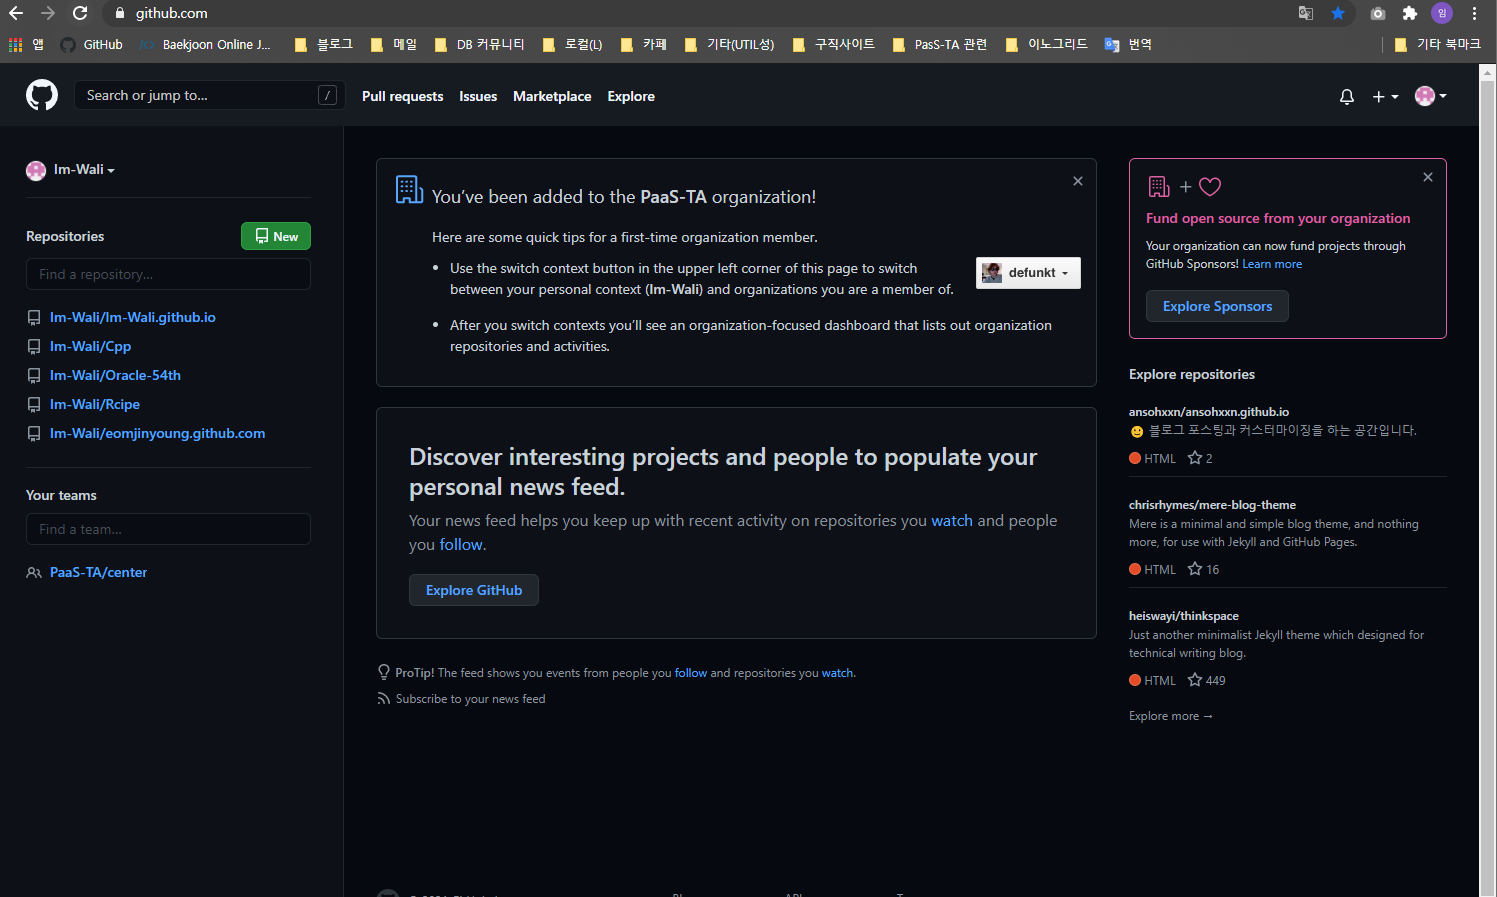Click the organization building icon in notice
This screenshot has height=897, width=1497.
(409, 189)
